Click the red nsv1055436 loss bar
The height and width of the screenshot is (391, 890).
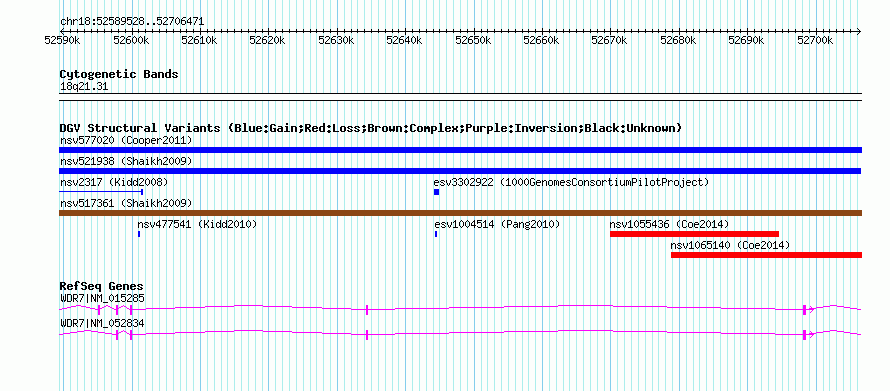click(694, 234)
